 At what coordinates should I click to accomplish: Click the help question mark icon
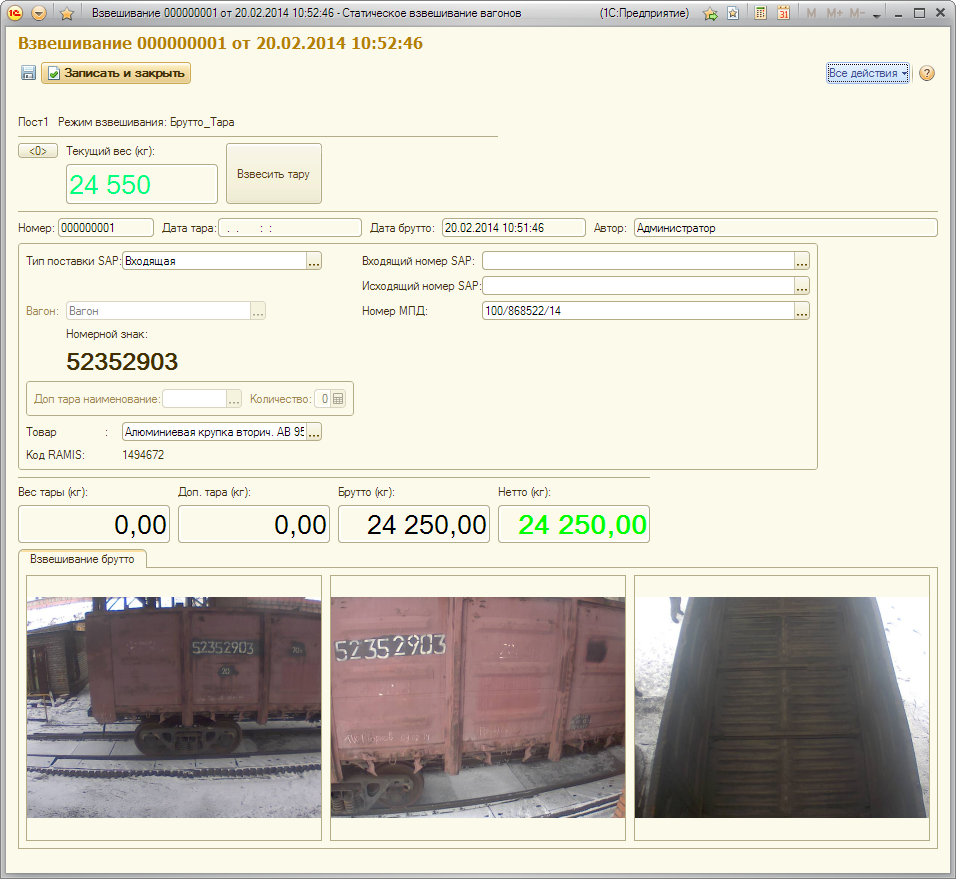click(926, 73)
